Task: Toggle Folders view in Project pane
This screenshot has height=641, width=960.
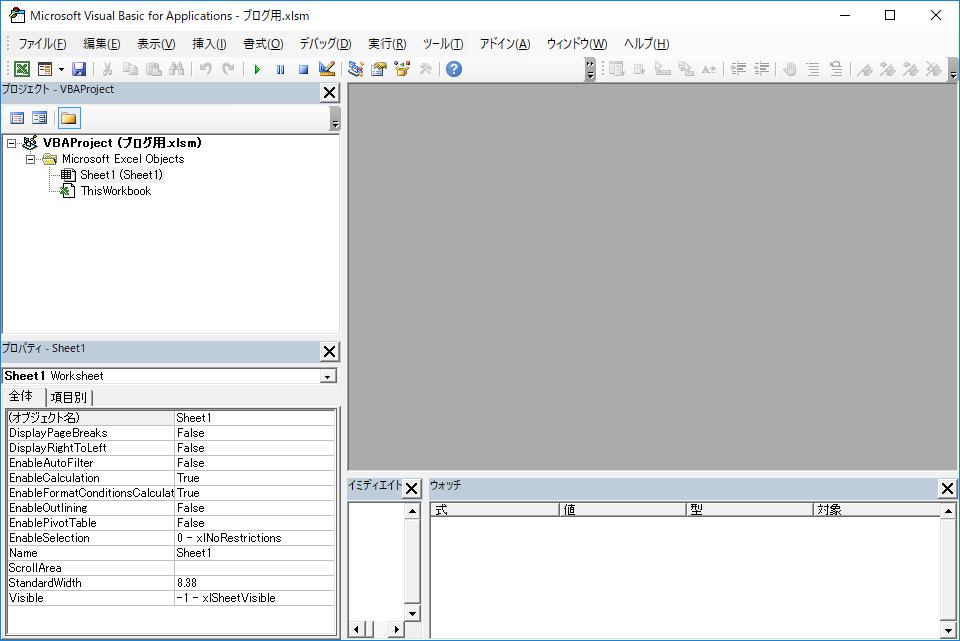Action: (69, 118)
